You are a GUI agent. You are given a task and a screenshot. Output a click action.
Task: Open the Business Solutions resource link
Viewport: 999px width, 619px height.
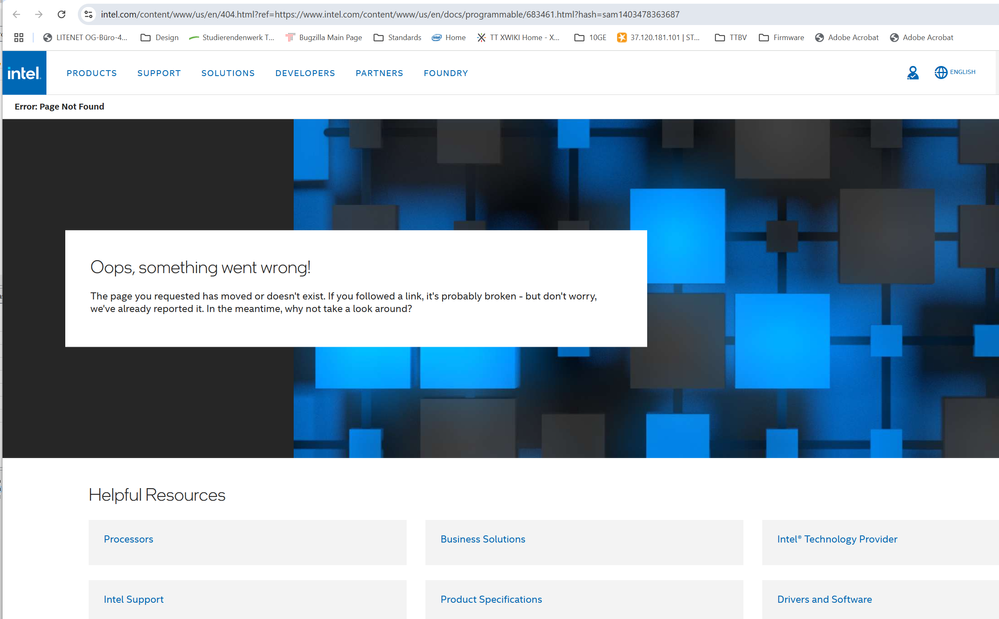(483, 539)
